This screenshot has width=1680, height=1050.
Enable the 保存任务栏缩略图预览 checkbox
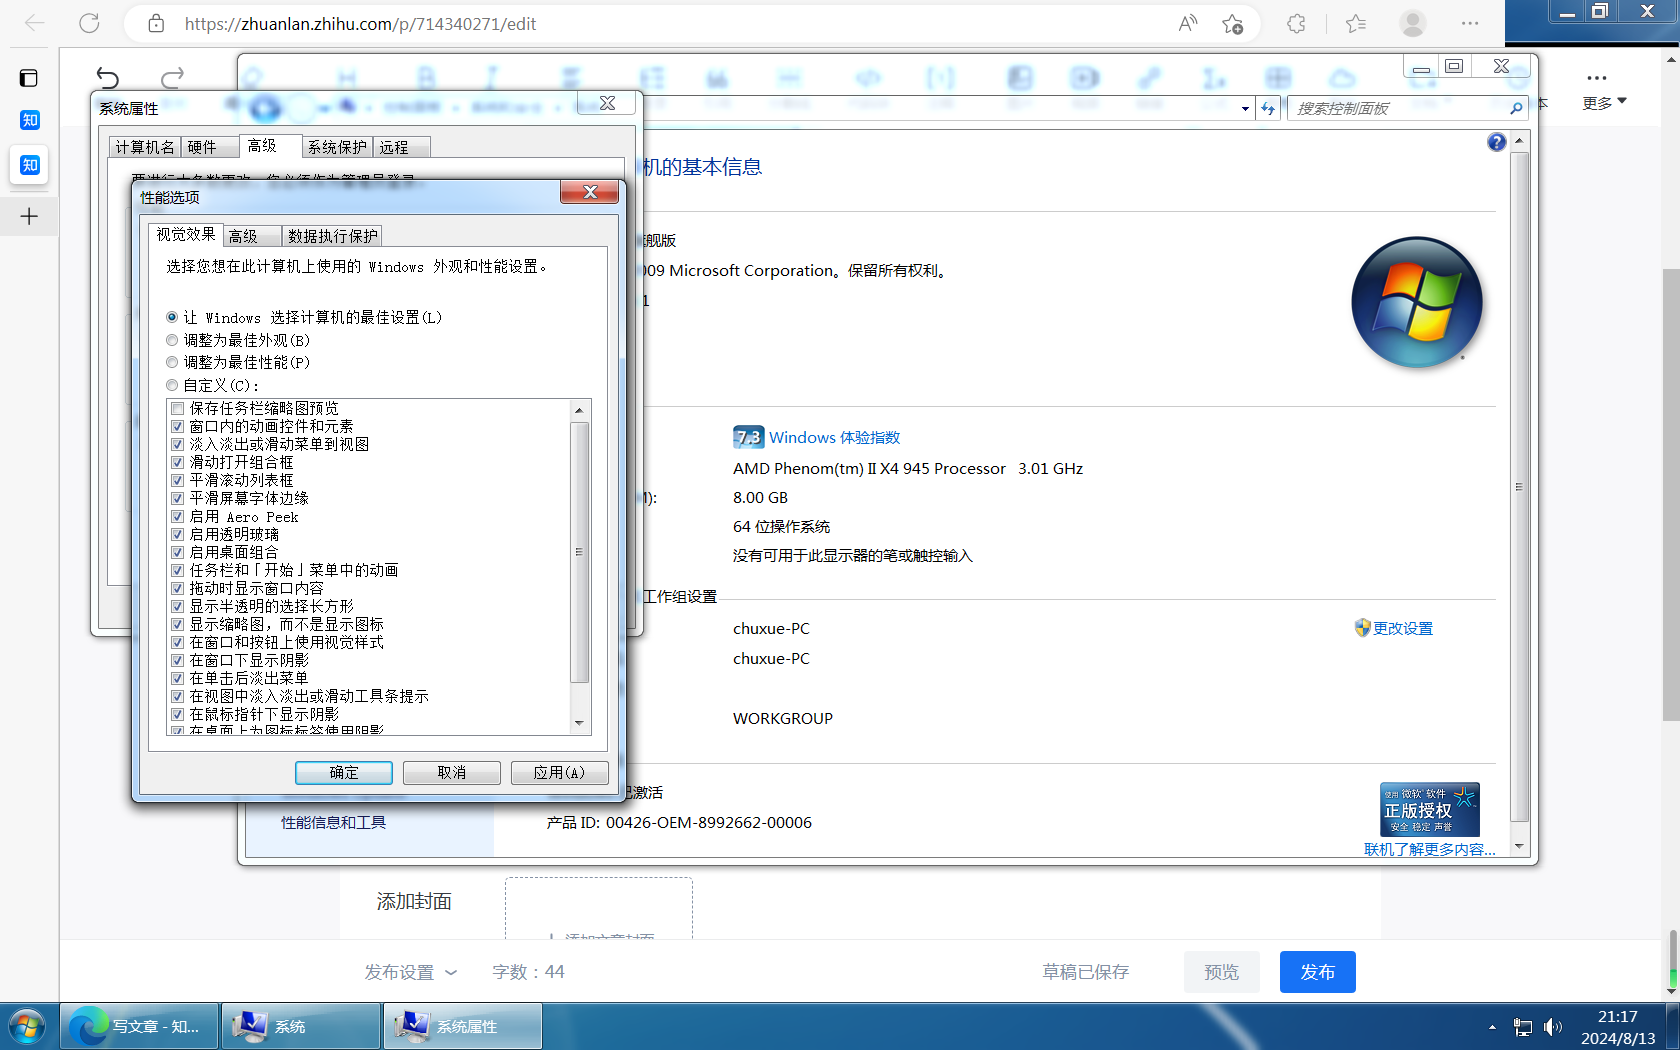pos(177,408)
